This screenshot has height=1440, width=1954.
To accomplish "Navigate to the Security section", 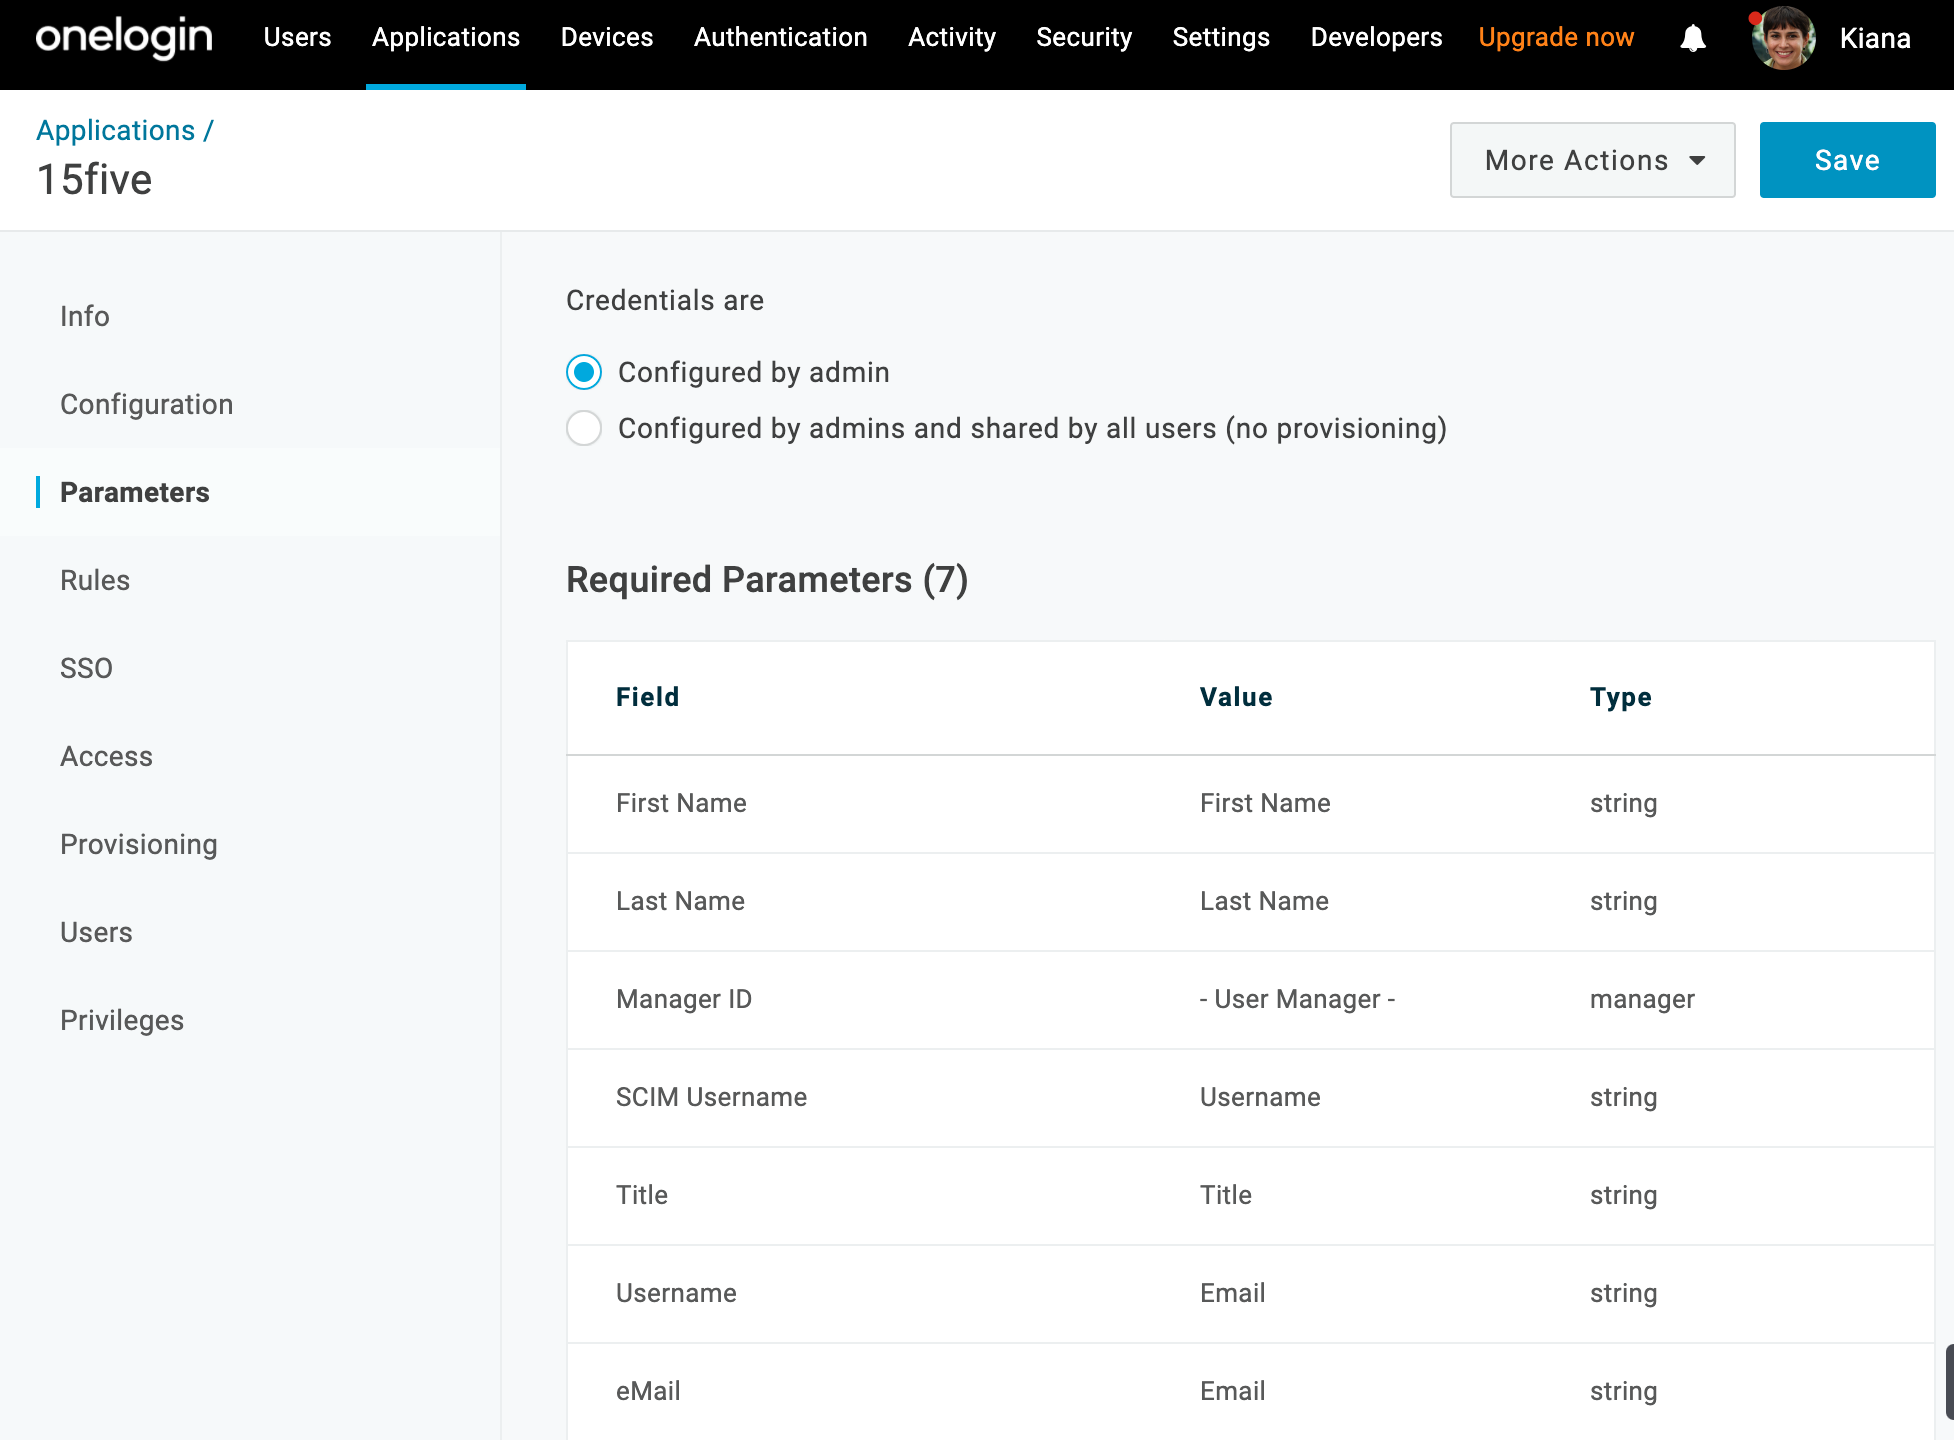I will (1084, 37).
